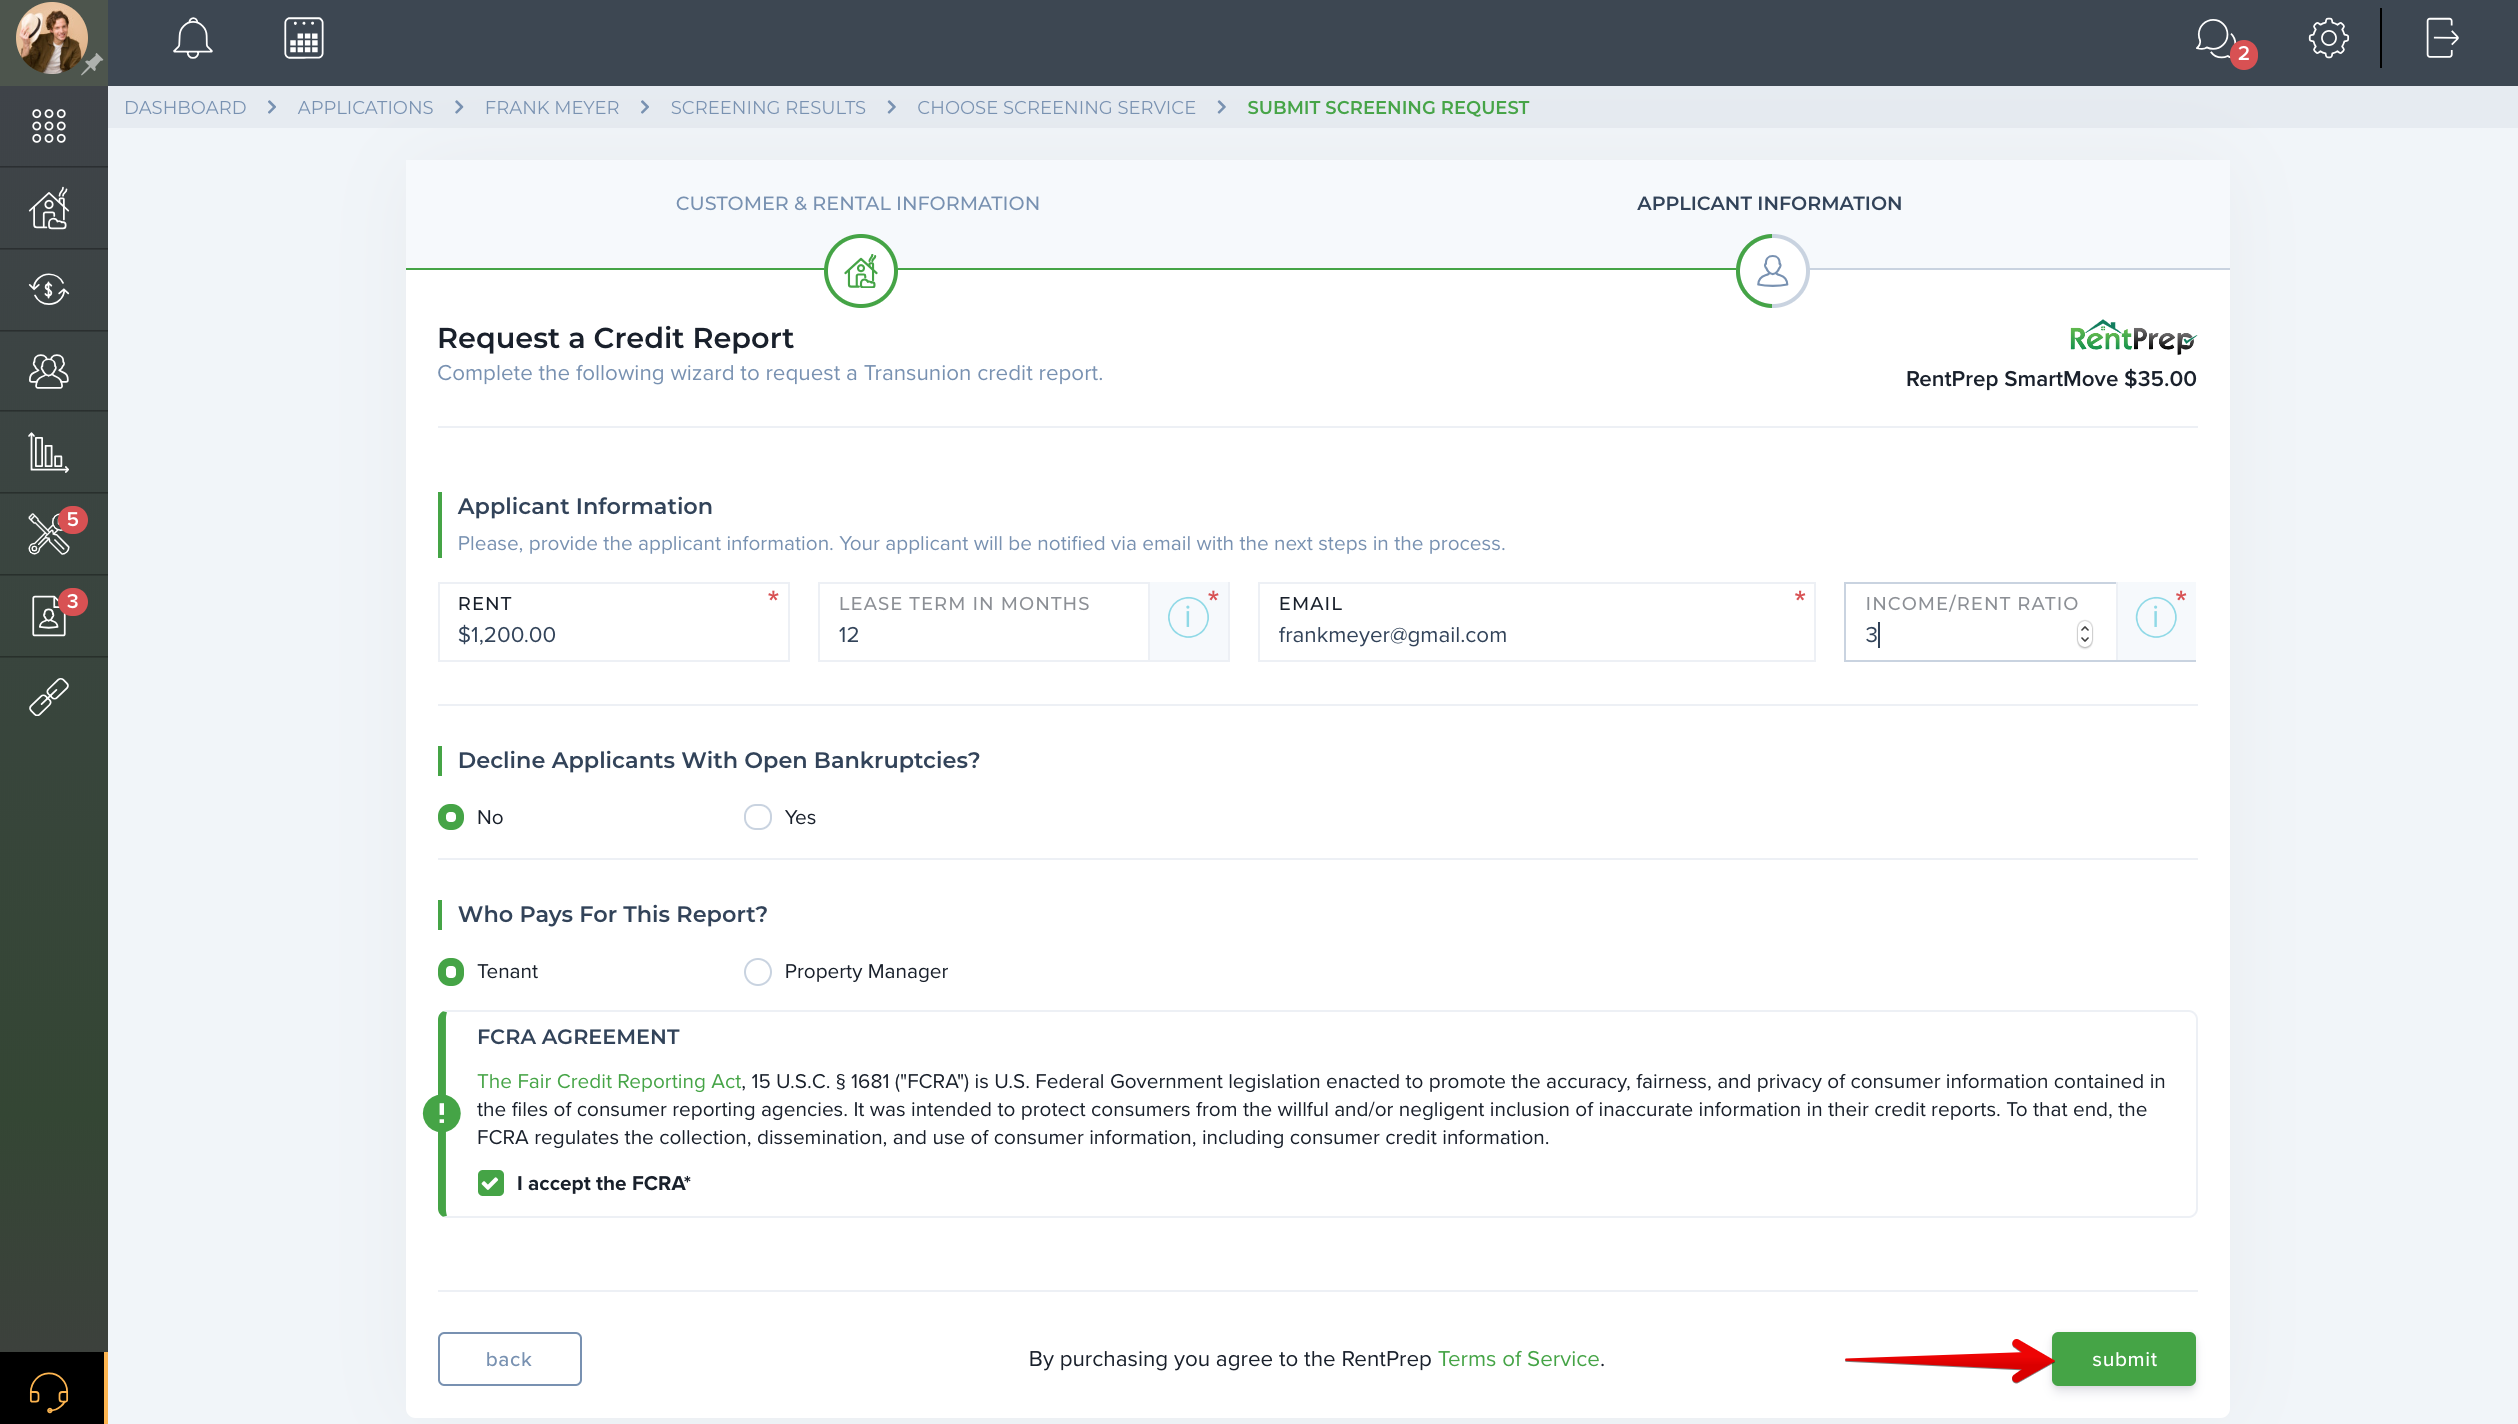Show info for Lease Term in Months
Viewport: 2518px width, 1424px height.
click(x=1188, y=617)
